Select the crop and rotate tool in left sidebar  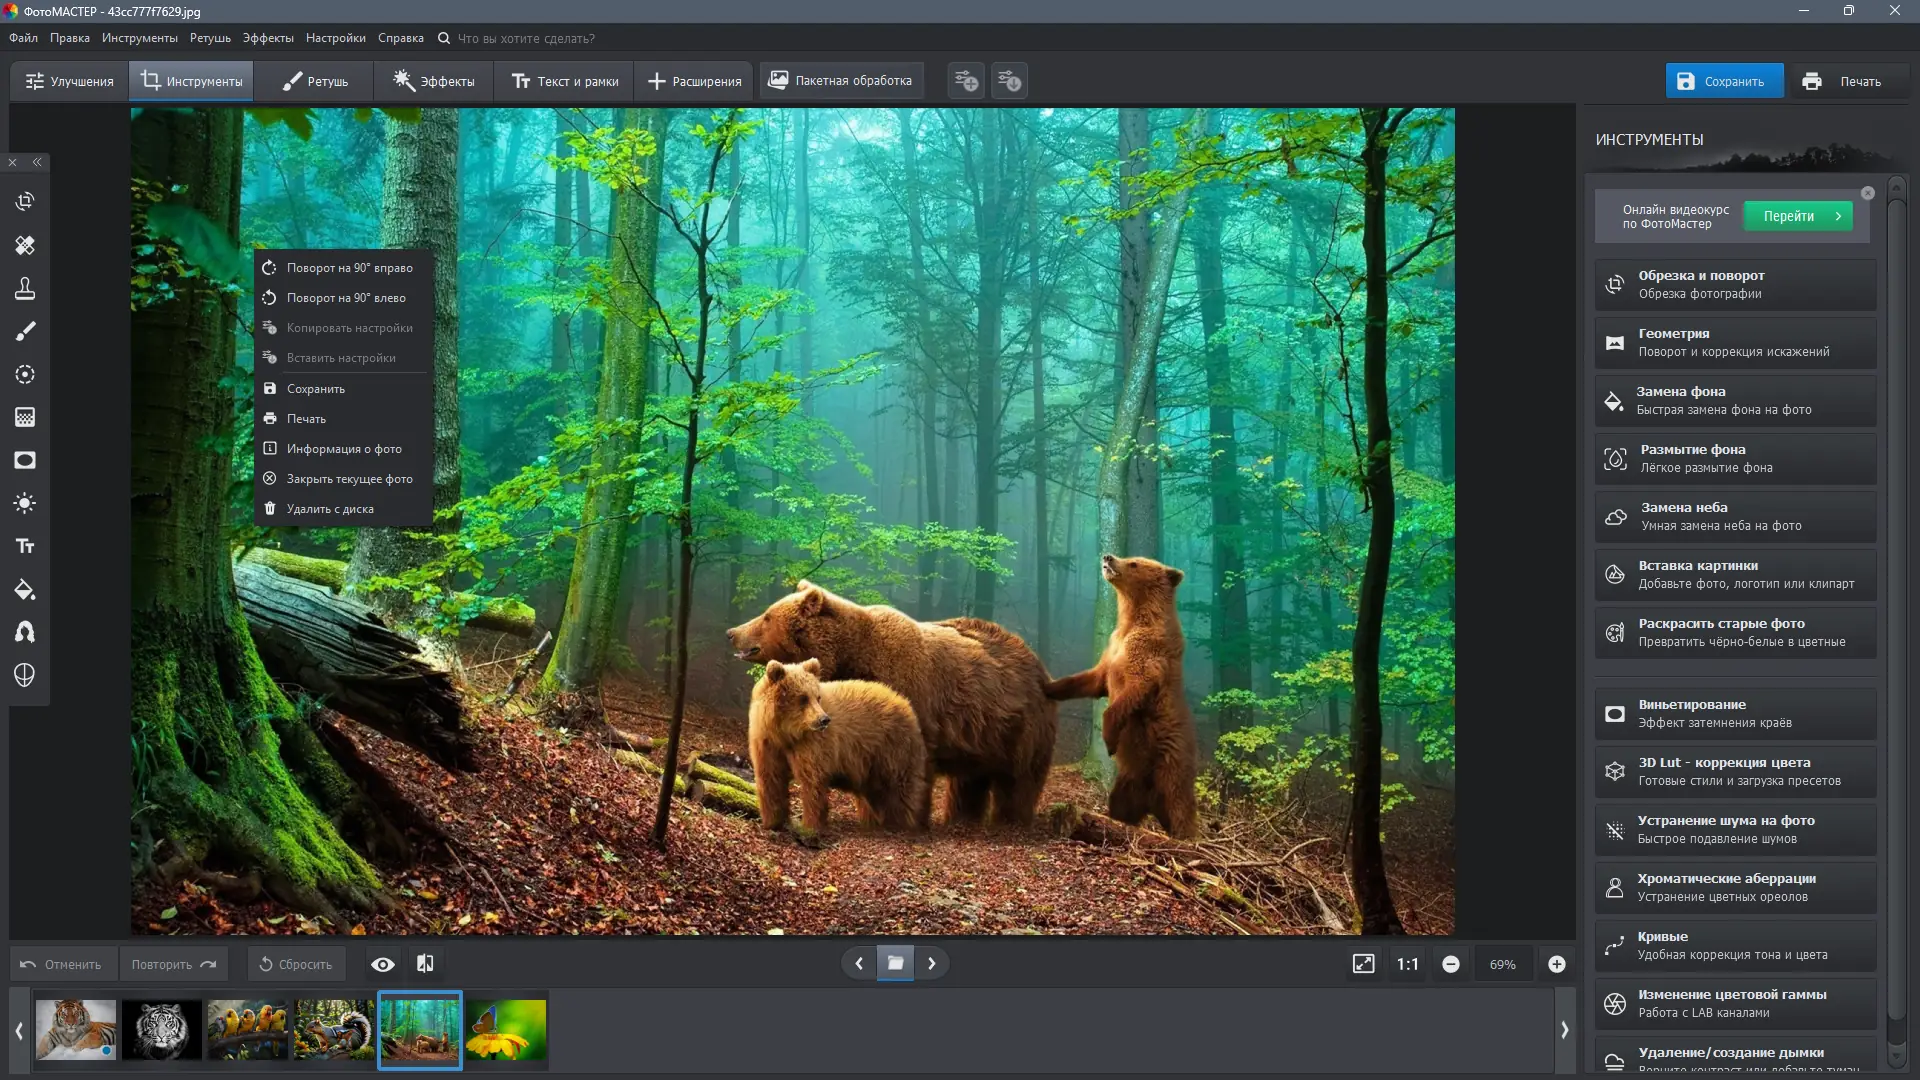(25, 202)
